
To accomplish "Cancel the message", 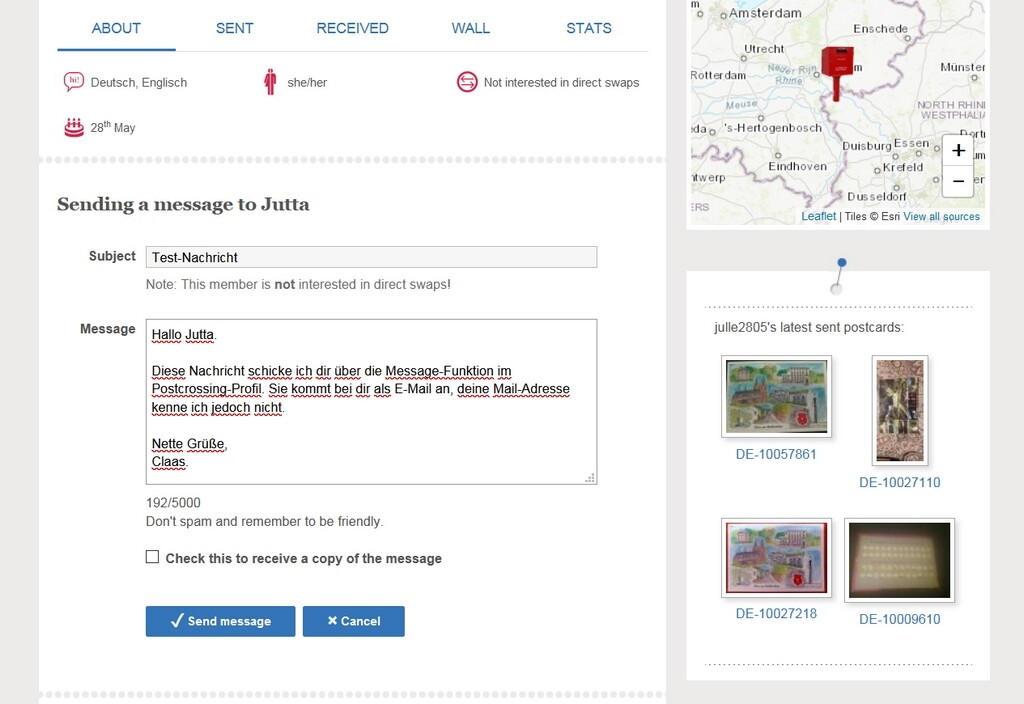I will (x=353, y=621).
